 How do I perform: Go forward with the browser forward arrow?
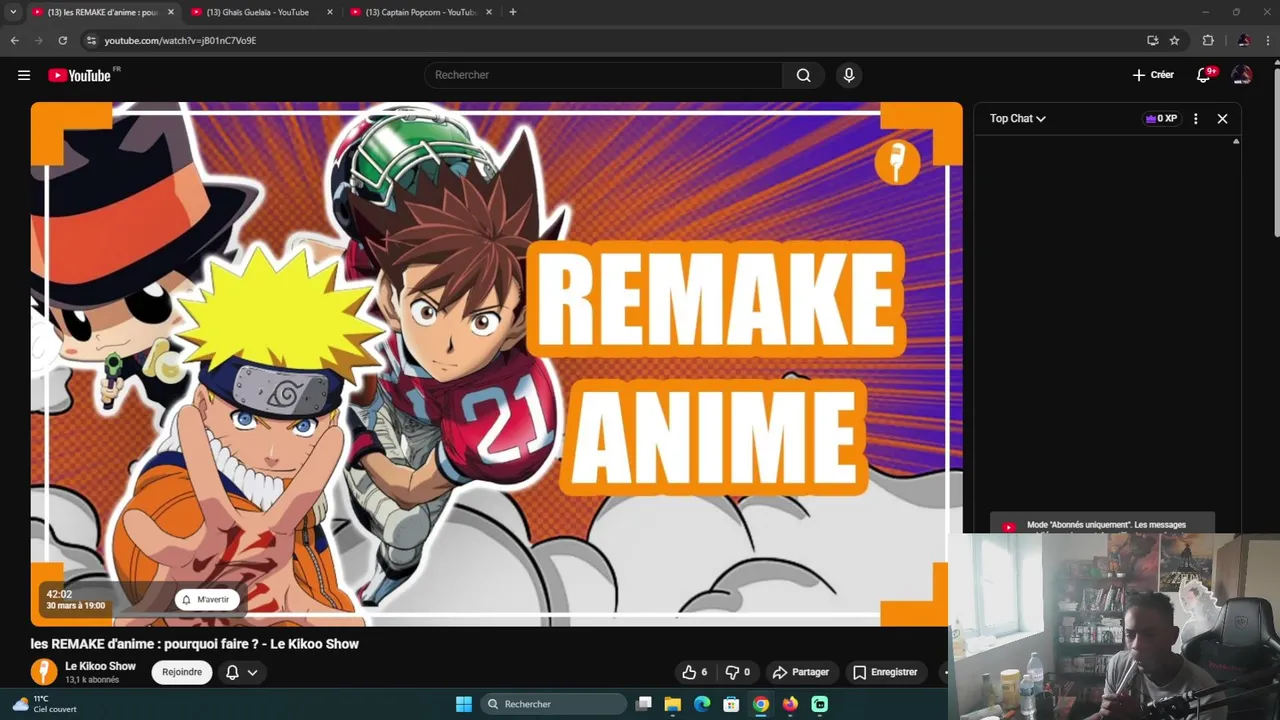pos(38,40)
